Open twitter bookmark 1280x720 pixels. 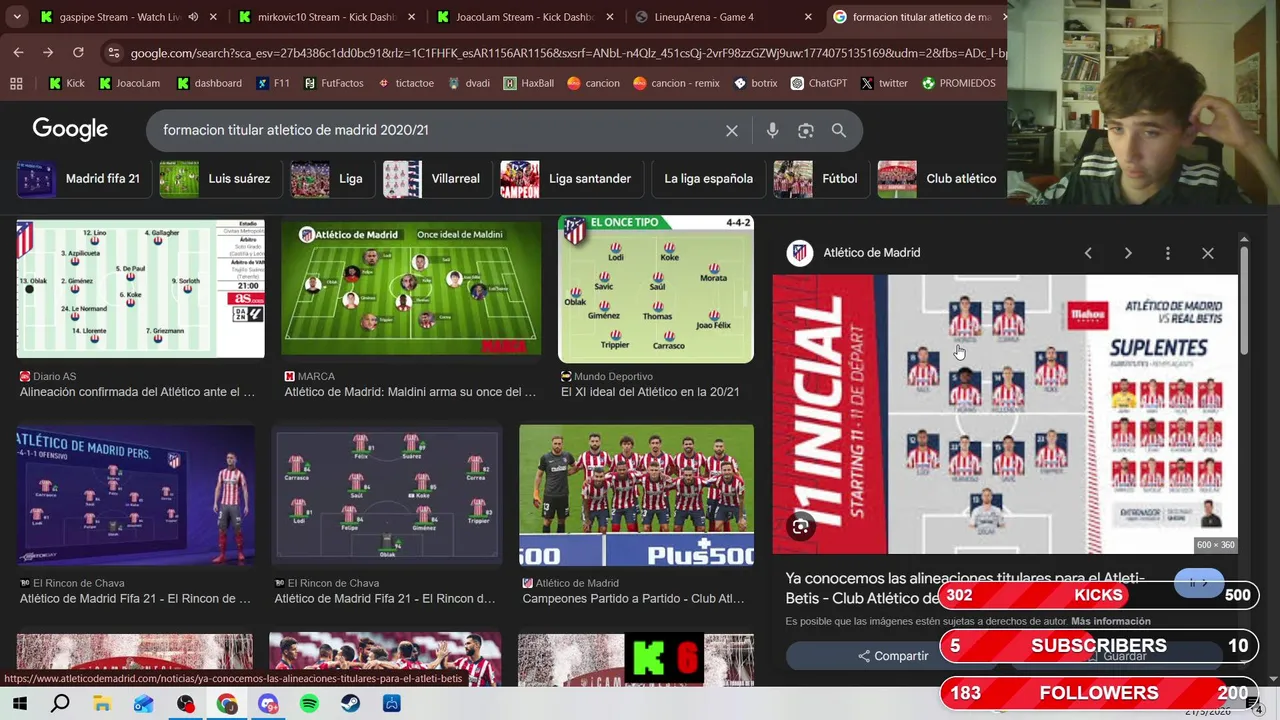click(x=883, y=83)
